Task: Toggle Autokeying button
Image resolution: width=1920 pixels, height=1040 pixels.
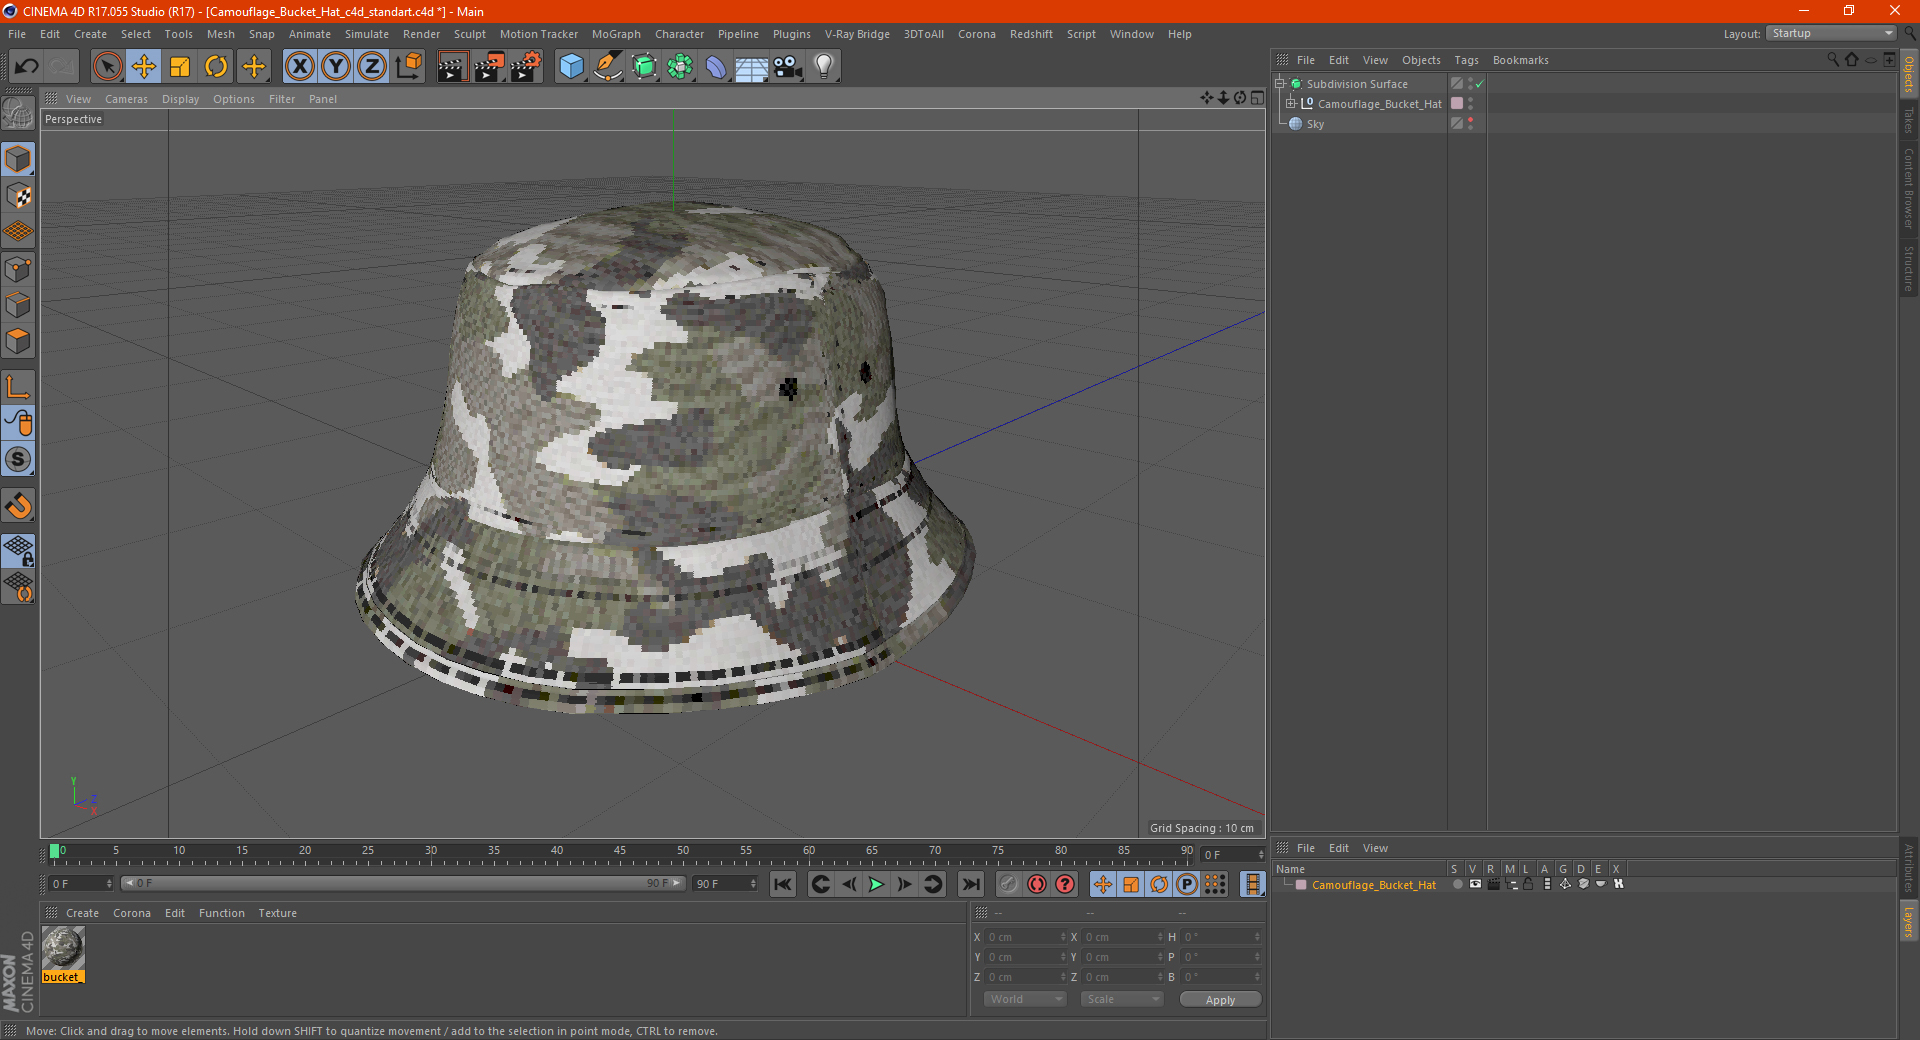Action: click(1037, 884)
